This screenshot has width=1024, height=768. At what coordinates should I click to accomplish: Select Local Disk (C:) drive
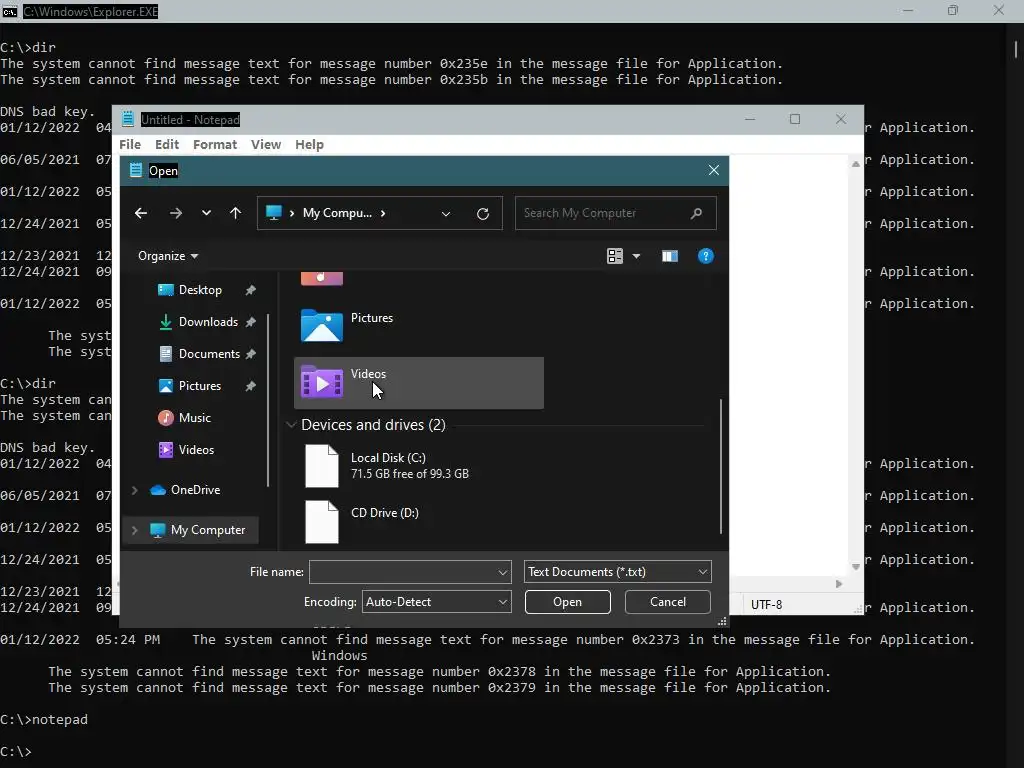(x=418, y=466)
